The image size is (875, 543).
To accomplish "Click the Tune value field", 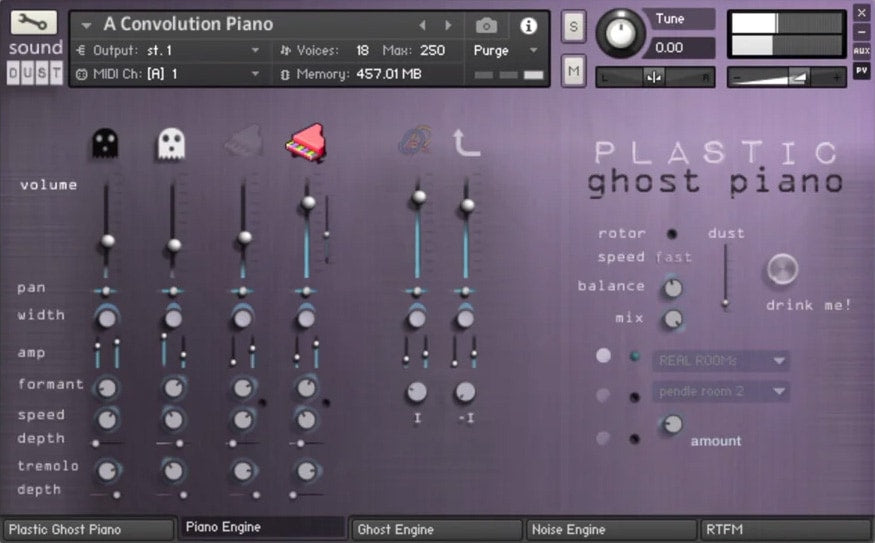I will pyautogui.click(x=678, y=47).
